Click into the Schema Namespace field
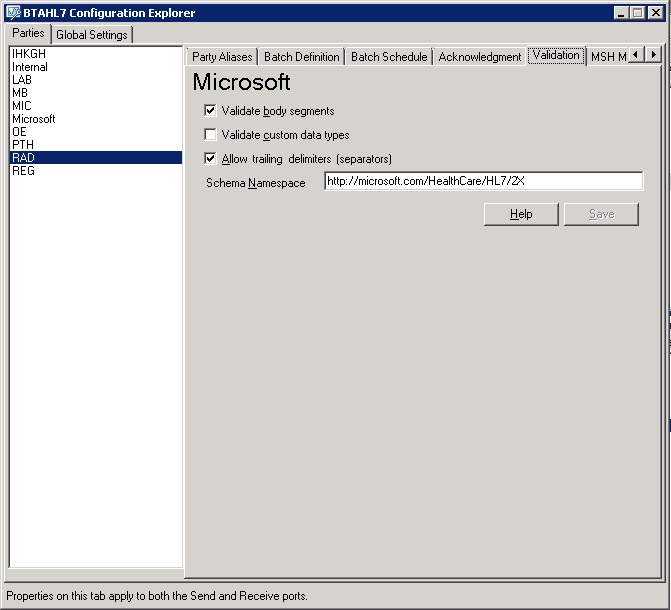671x610 pixels. coord(484,181)
